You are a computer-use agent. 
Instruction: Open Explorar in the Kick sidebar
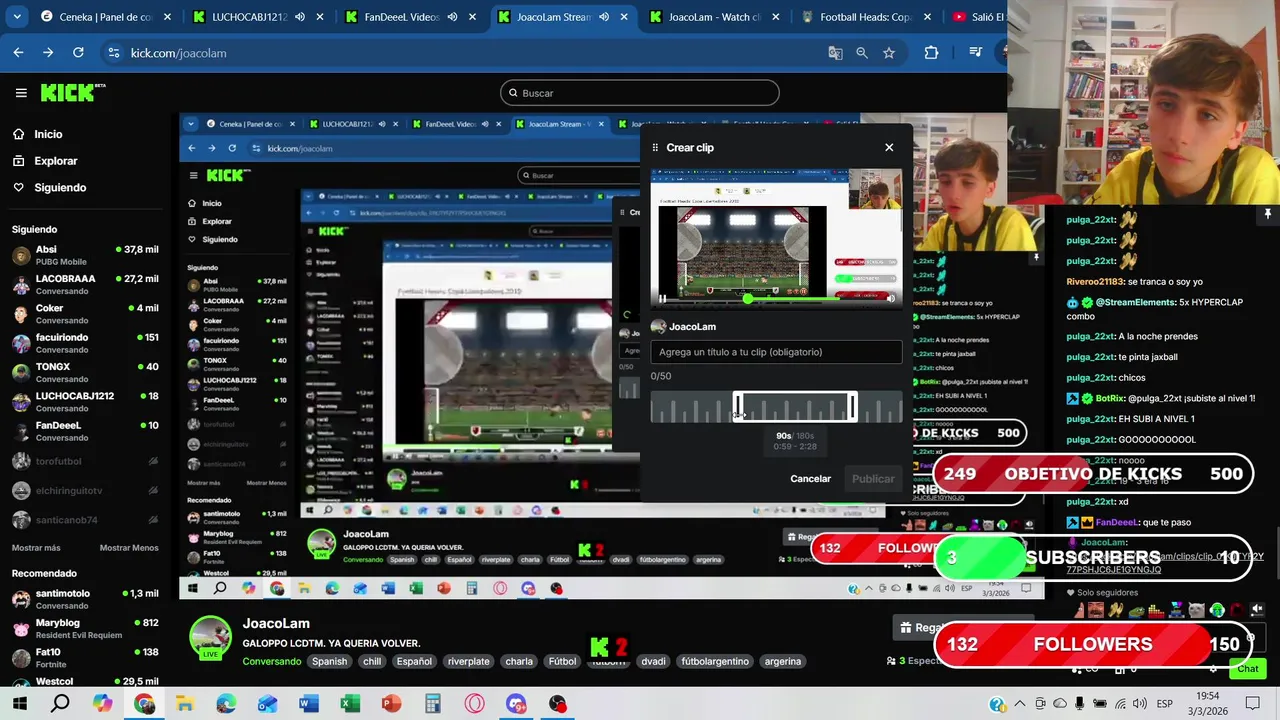(x=55, y=161)
